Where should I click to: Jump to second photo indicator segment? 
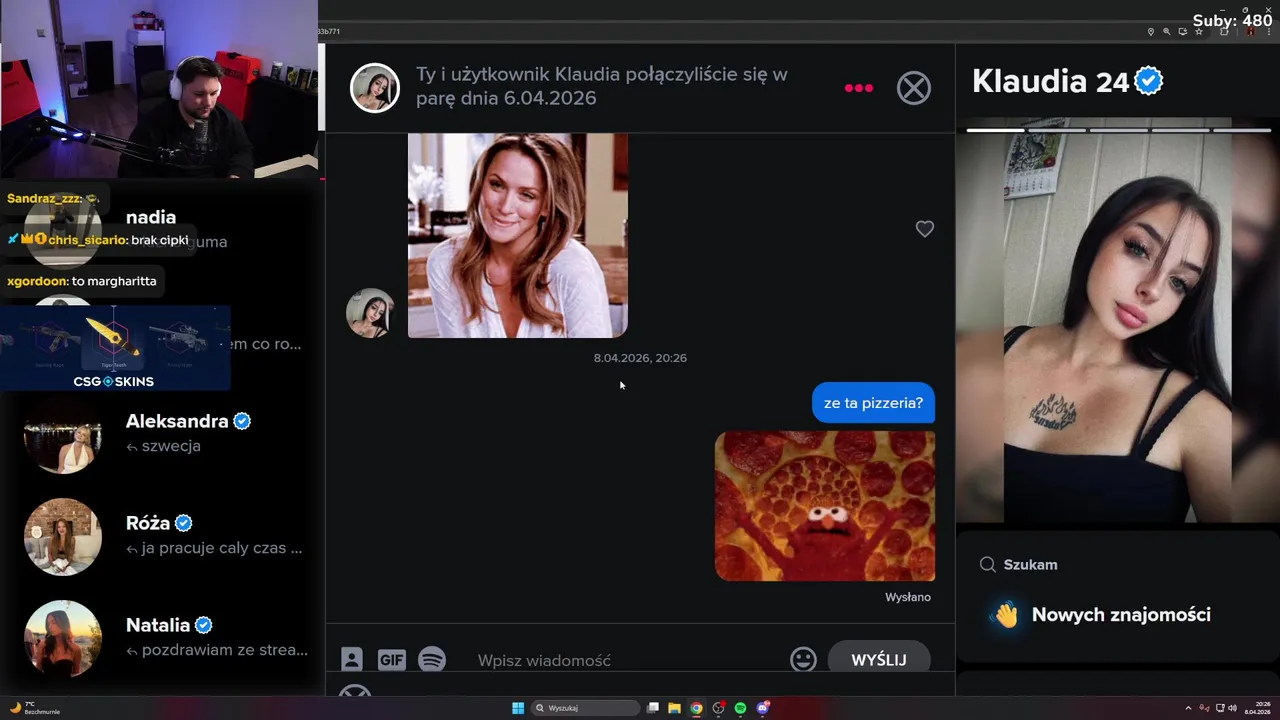pos(1056,130)
